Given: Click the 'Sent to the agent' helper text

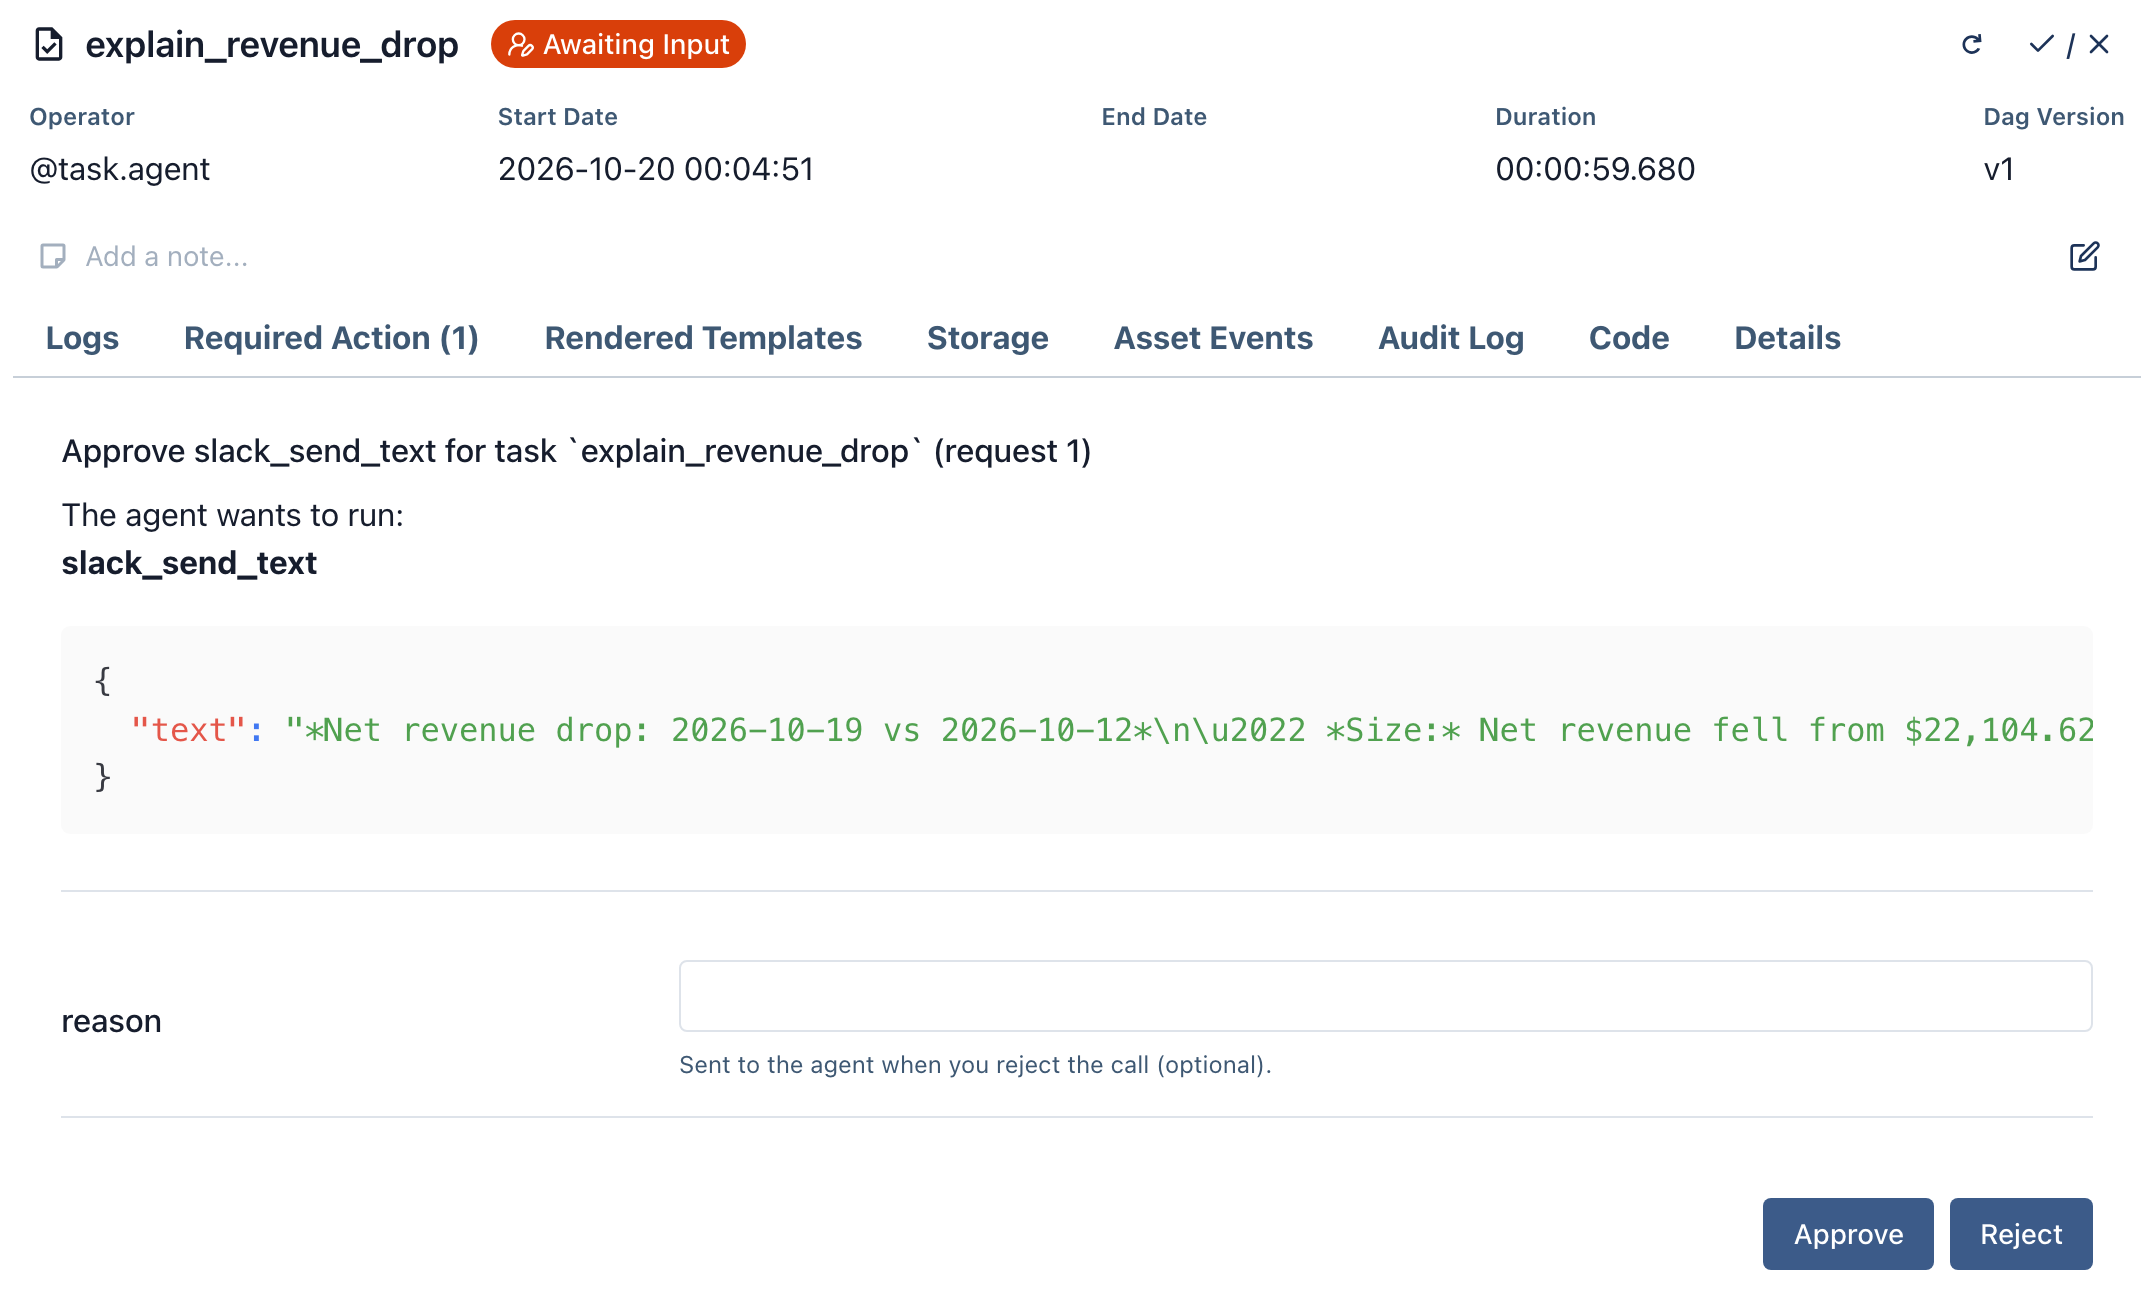Looking at the screenshot, I should click(x=975, y=1065).
